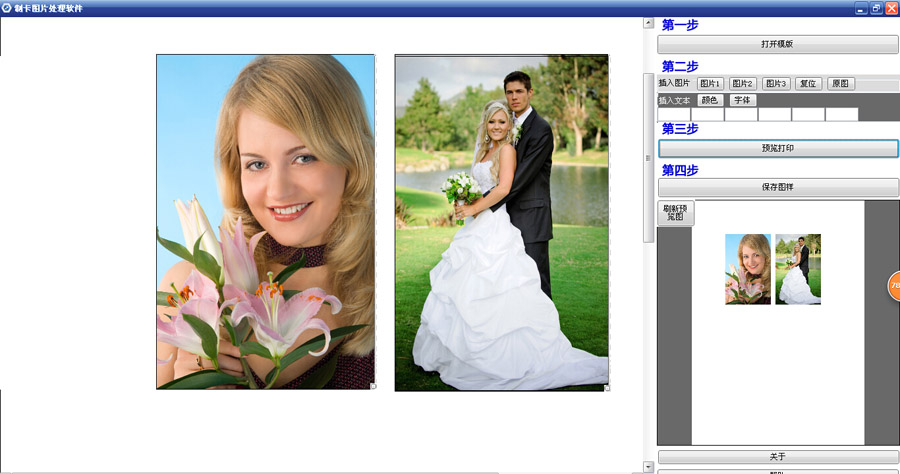This screenshot has height=474, width=900.
Task: Refresh preview with 刷新预览图 button
Action: click(x=676, y=213)
